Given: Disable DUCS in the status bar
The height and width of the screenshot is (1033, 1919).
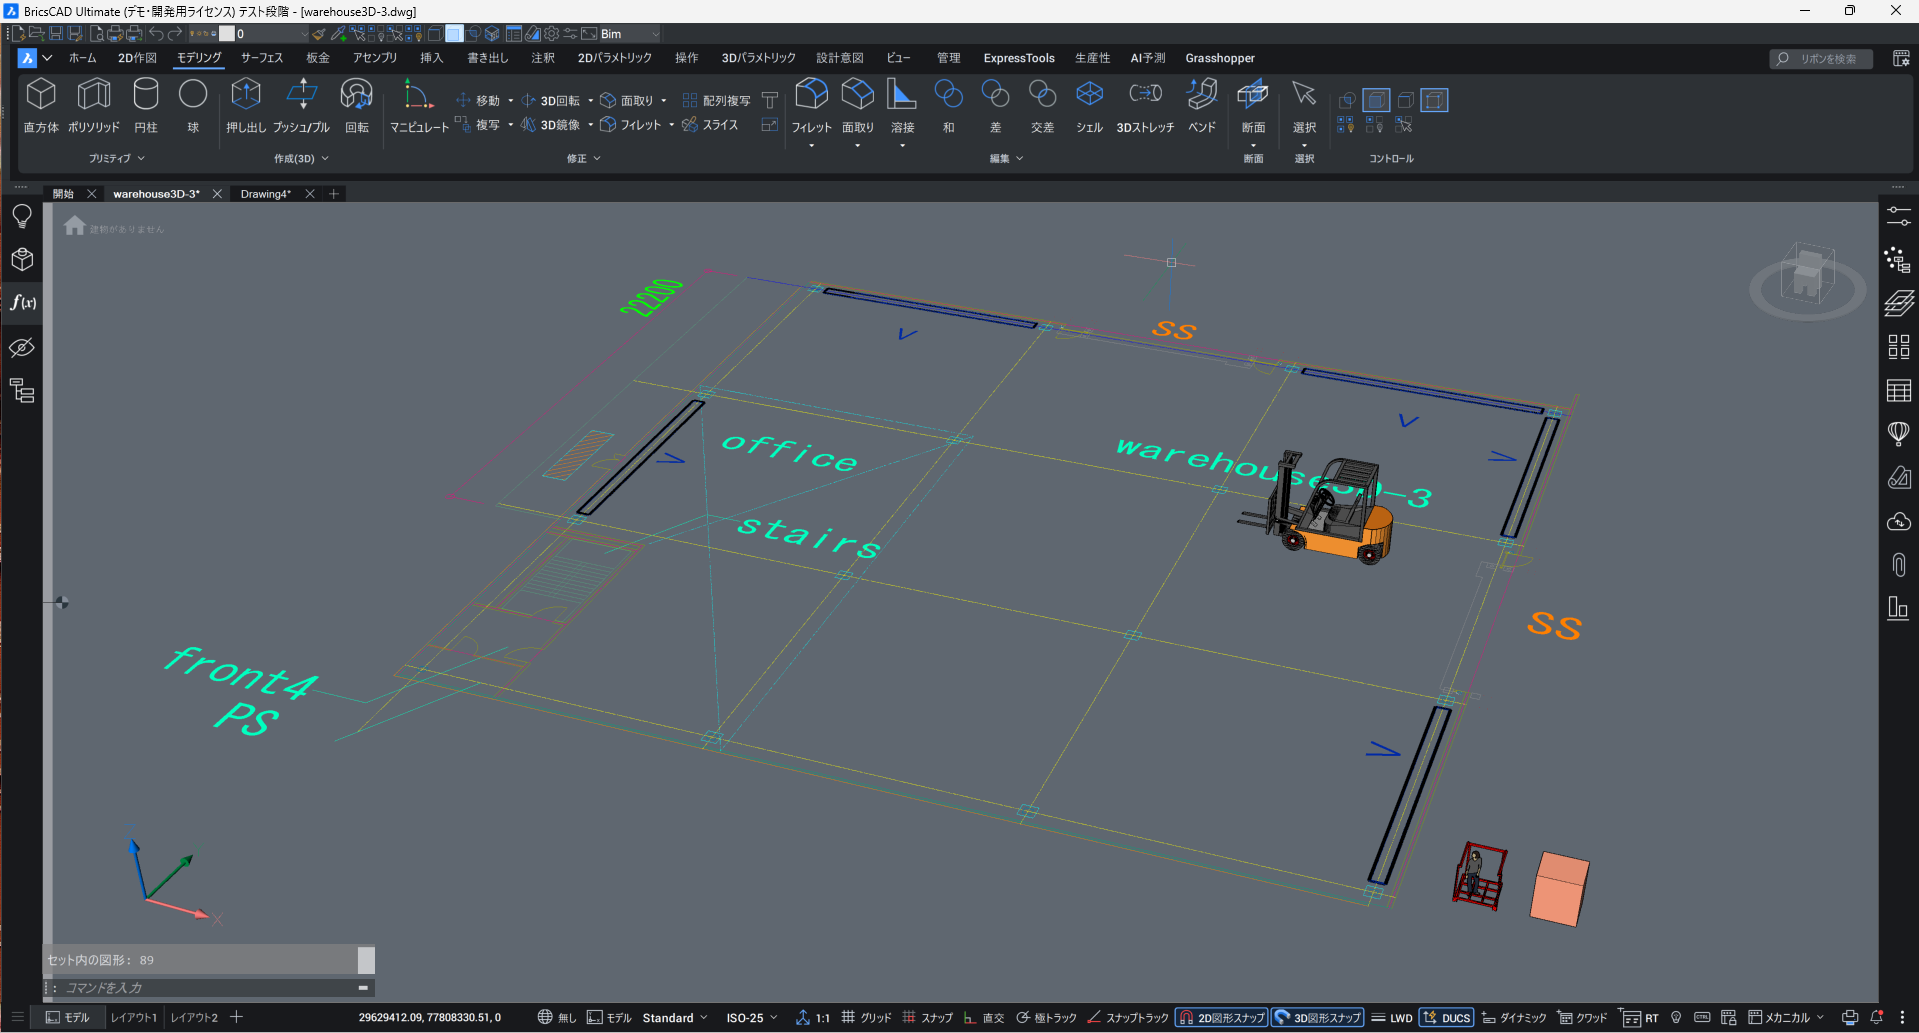Looking at the screenshot, I should (1446, 1018).
